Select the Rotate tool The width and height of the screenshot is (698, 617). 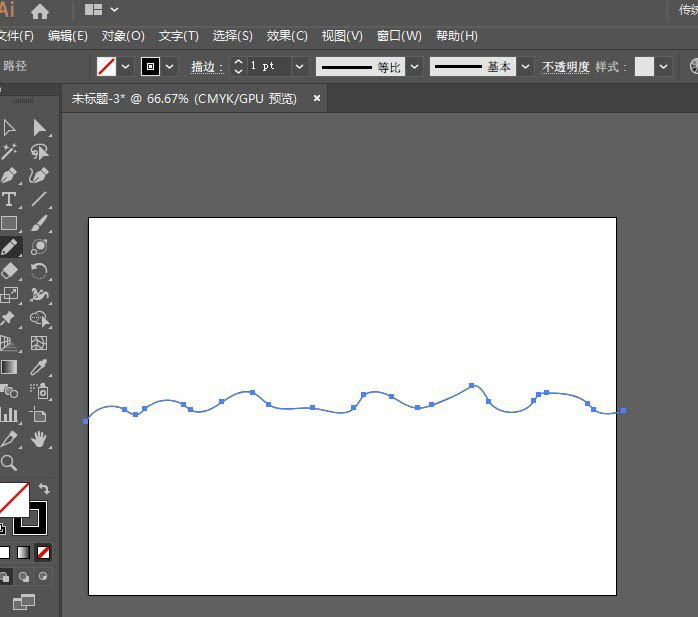coord(39,271)
